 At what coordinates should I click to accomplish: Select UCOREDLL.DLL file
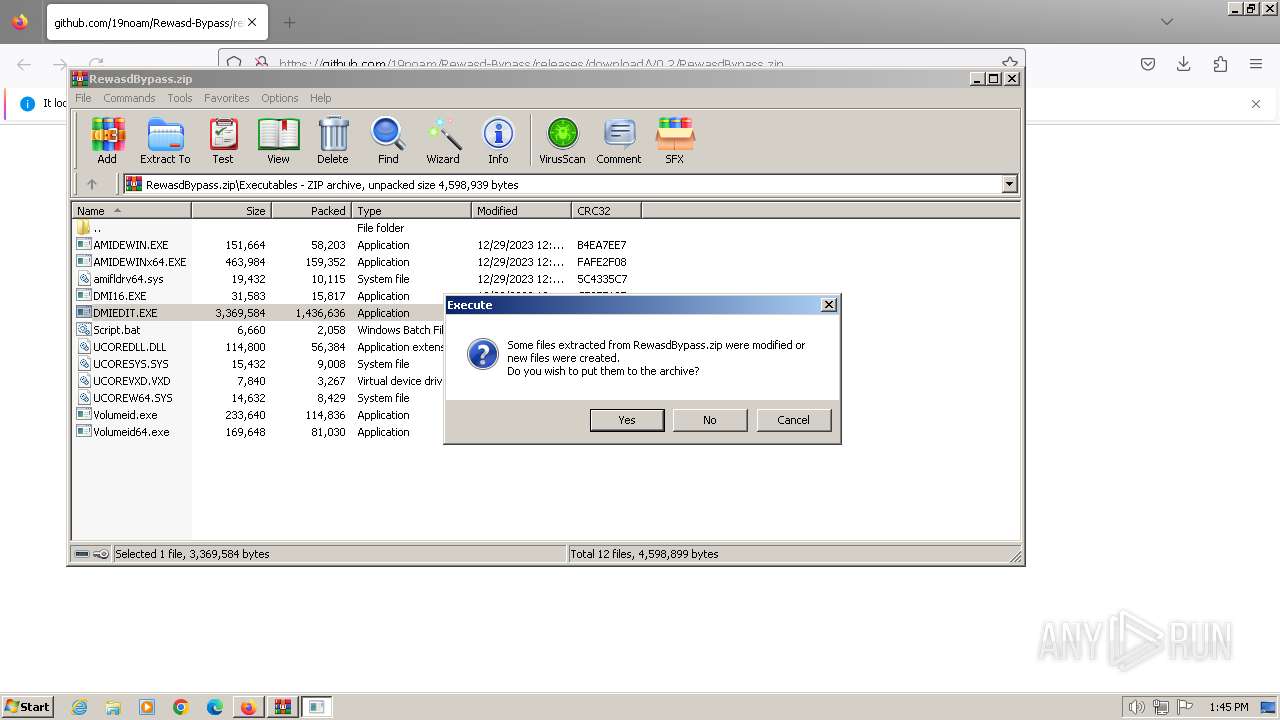[122, 347]
